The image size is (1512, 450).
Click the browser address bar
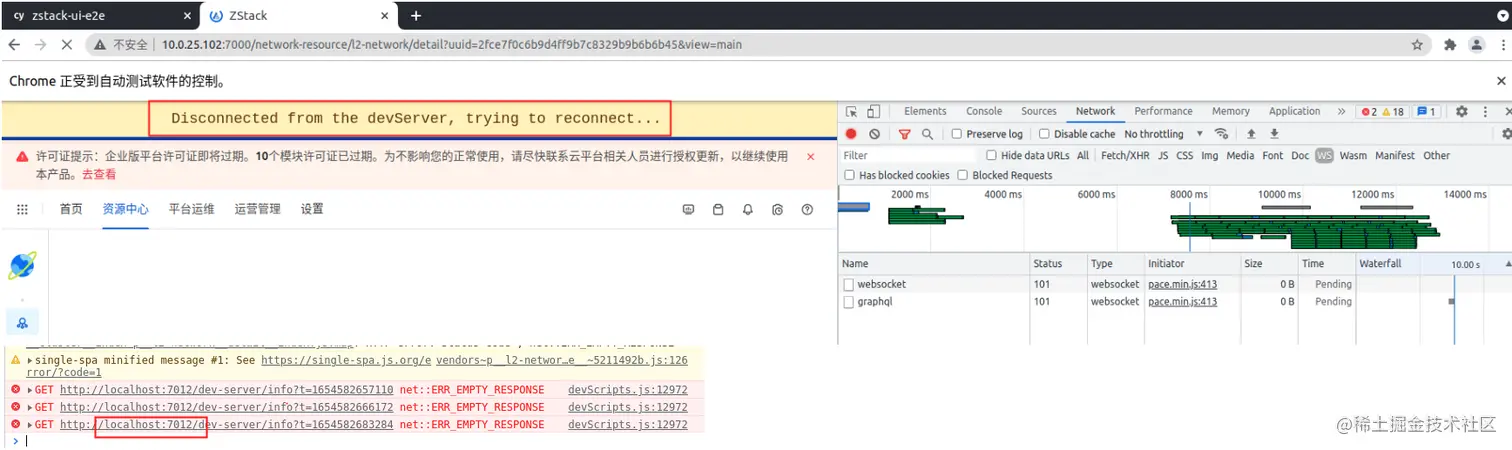click(758, 45)
